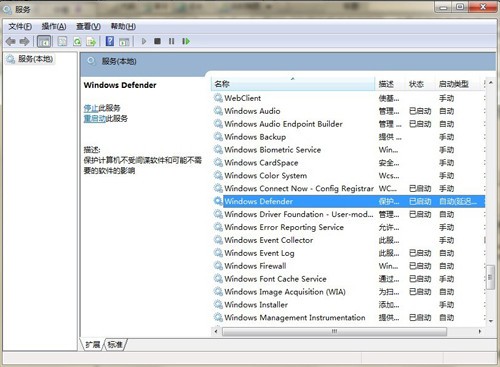The width and height of the screenshot is (500, 367).
Task: Maximize the services window
Action: point(460,7)
